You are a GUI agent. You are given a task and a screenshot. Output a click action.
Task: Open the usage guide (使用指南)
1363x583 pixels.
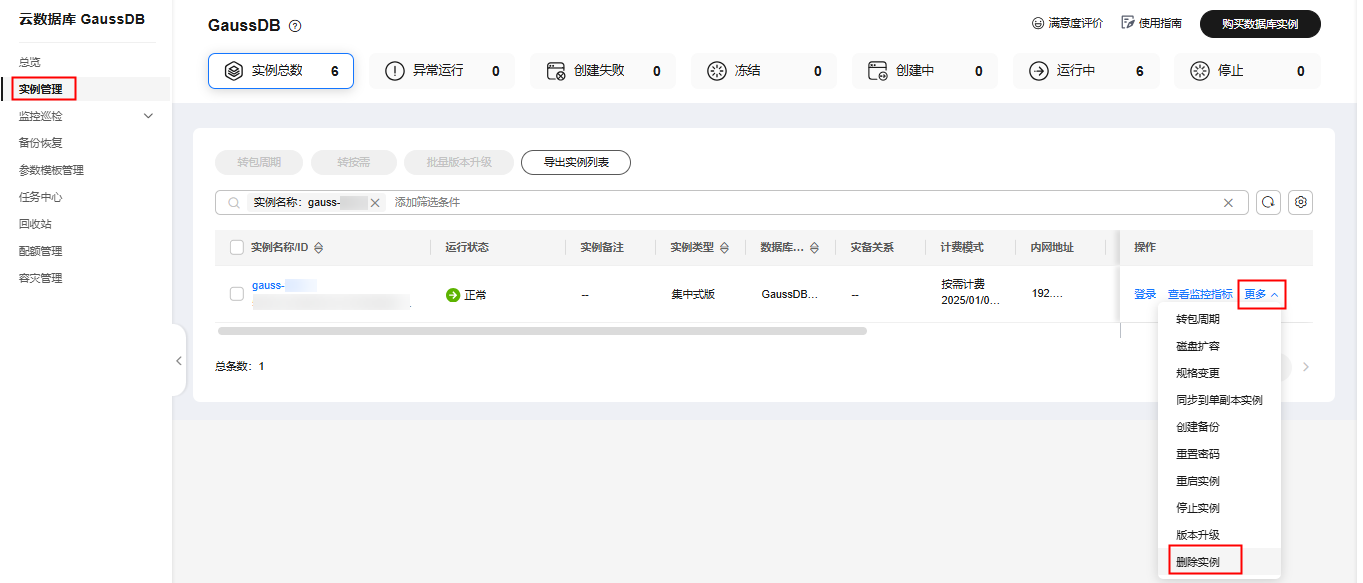1151,23
